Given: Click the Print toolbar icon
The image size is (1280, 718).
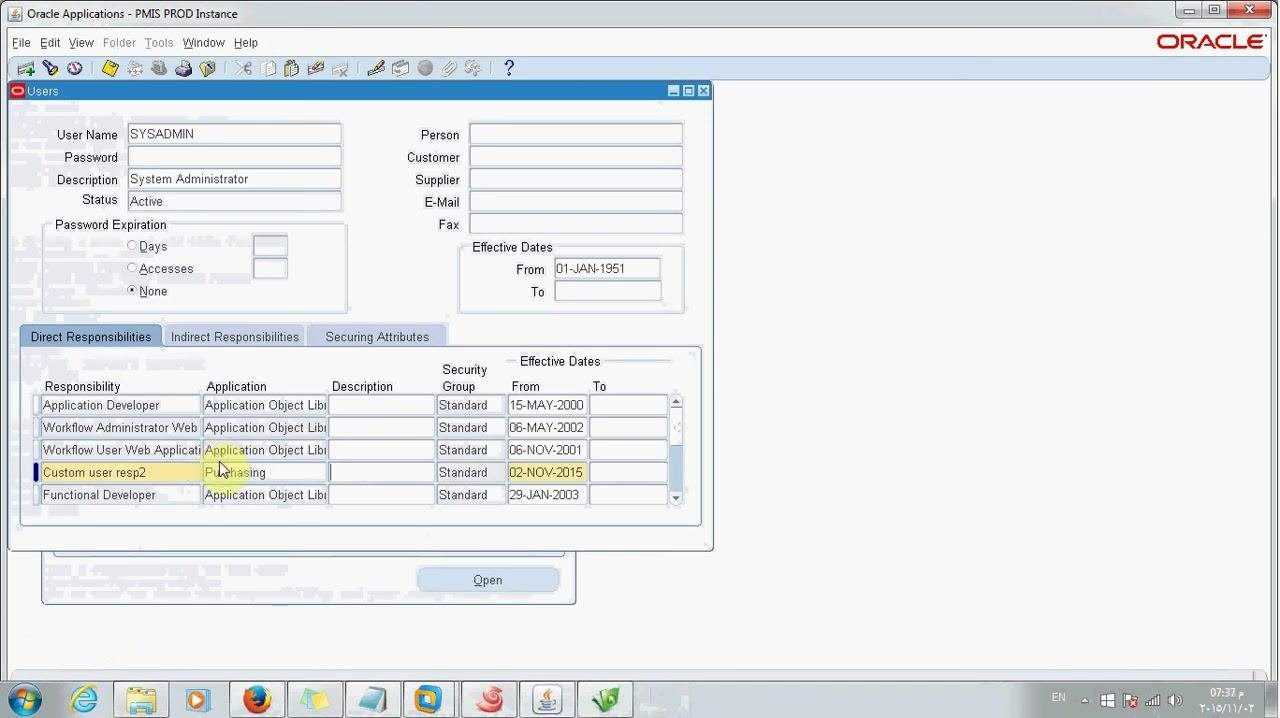Looking at the screenshot, I should click(184, 68).
